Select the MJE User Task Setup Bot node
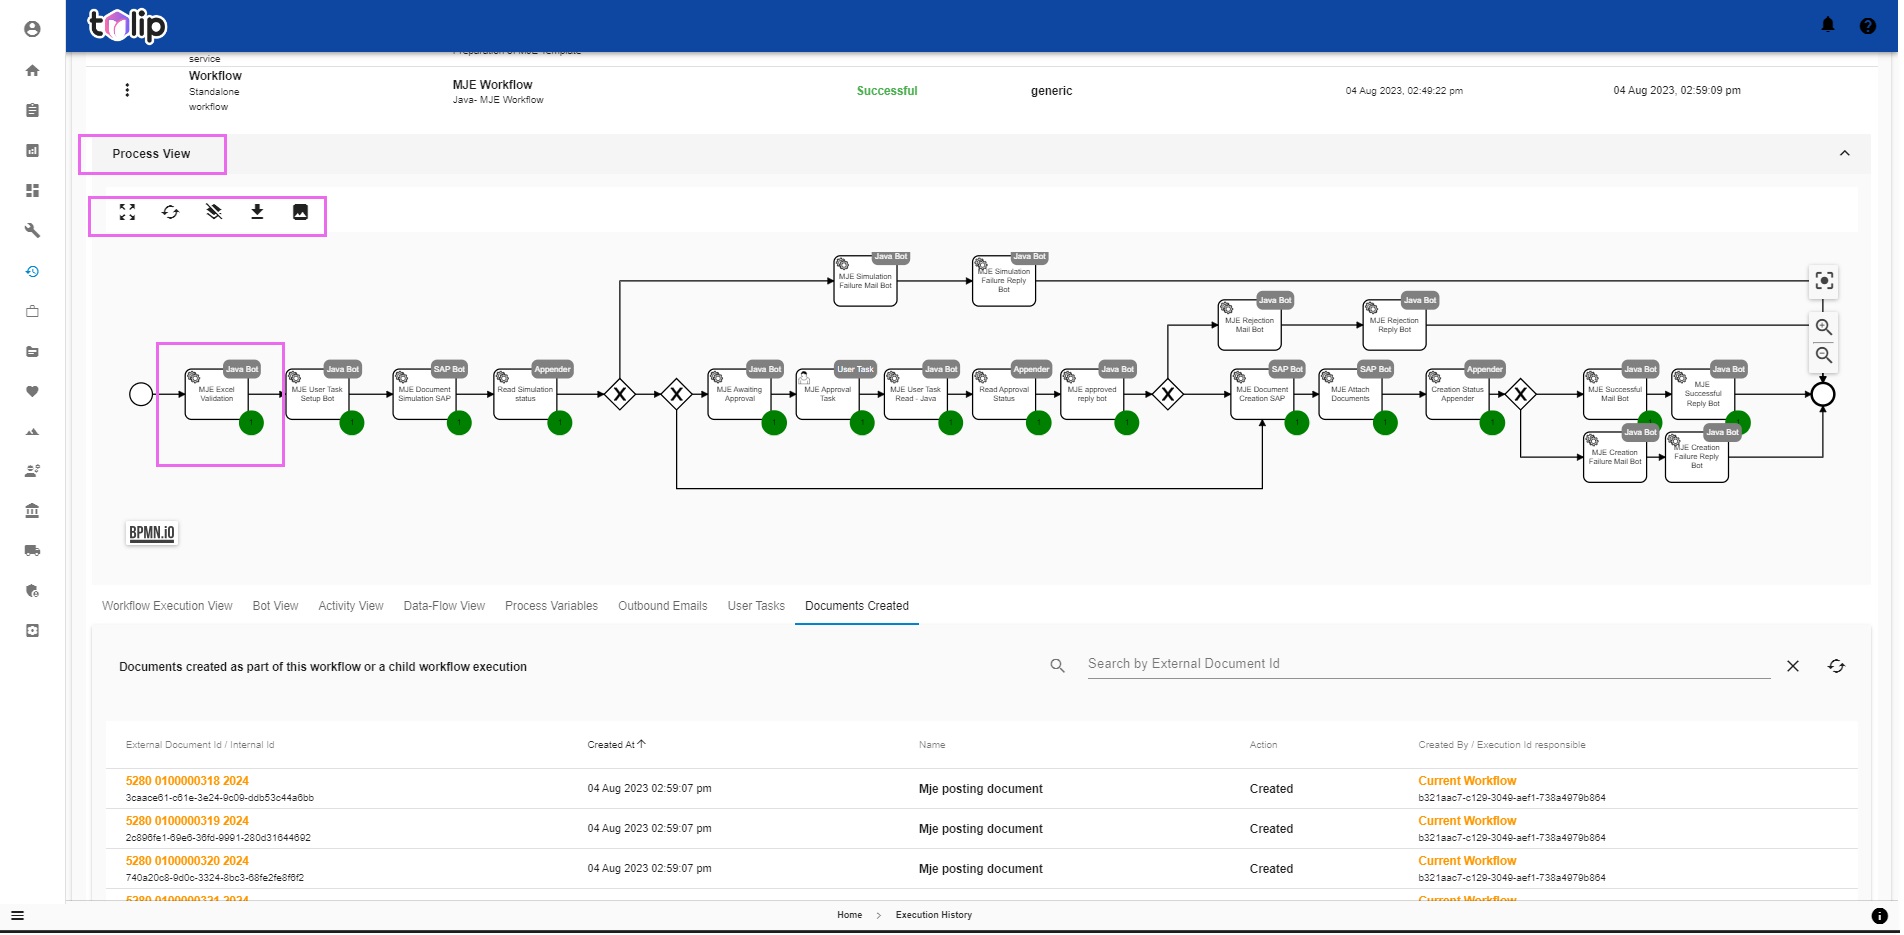This screenshot has width=1904, height=935. [317, 394]
